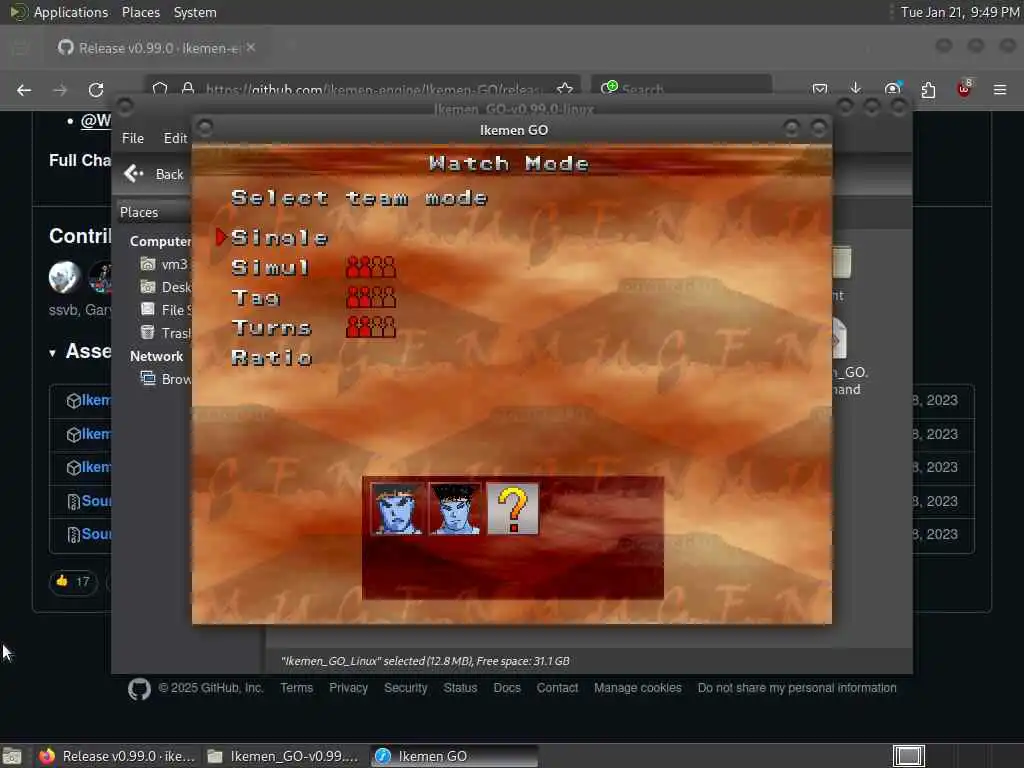Image resolution: width=1024 pixels, height=768 pixels.
Task: Open the Firefox hamburger menu
Action: (x=1000, y=90)
